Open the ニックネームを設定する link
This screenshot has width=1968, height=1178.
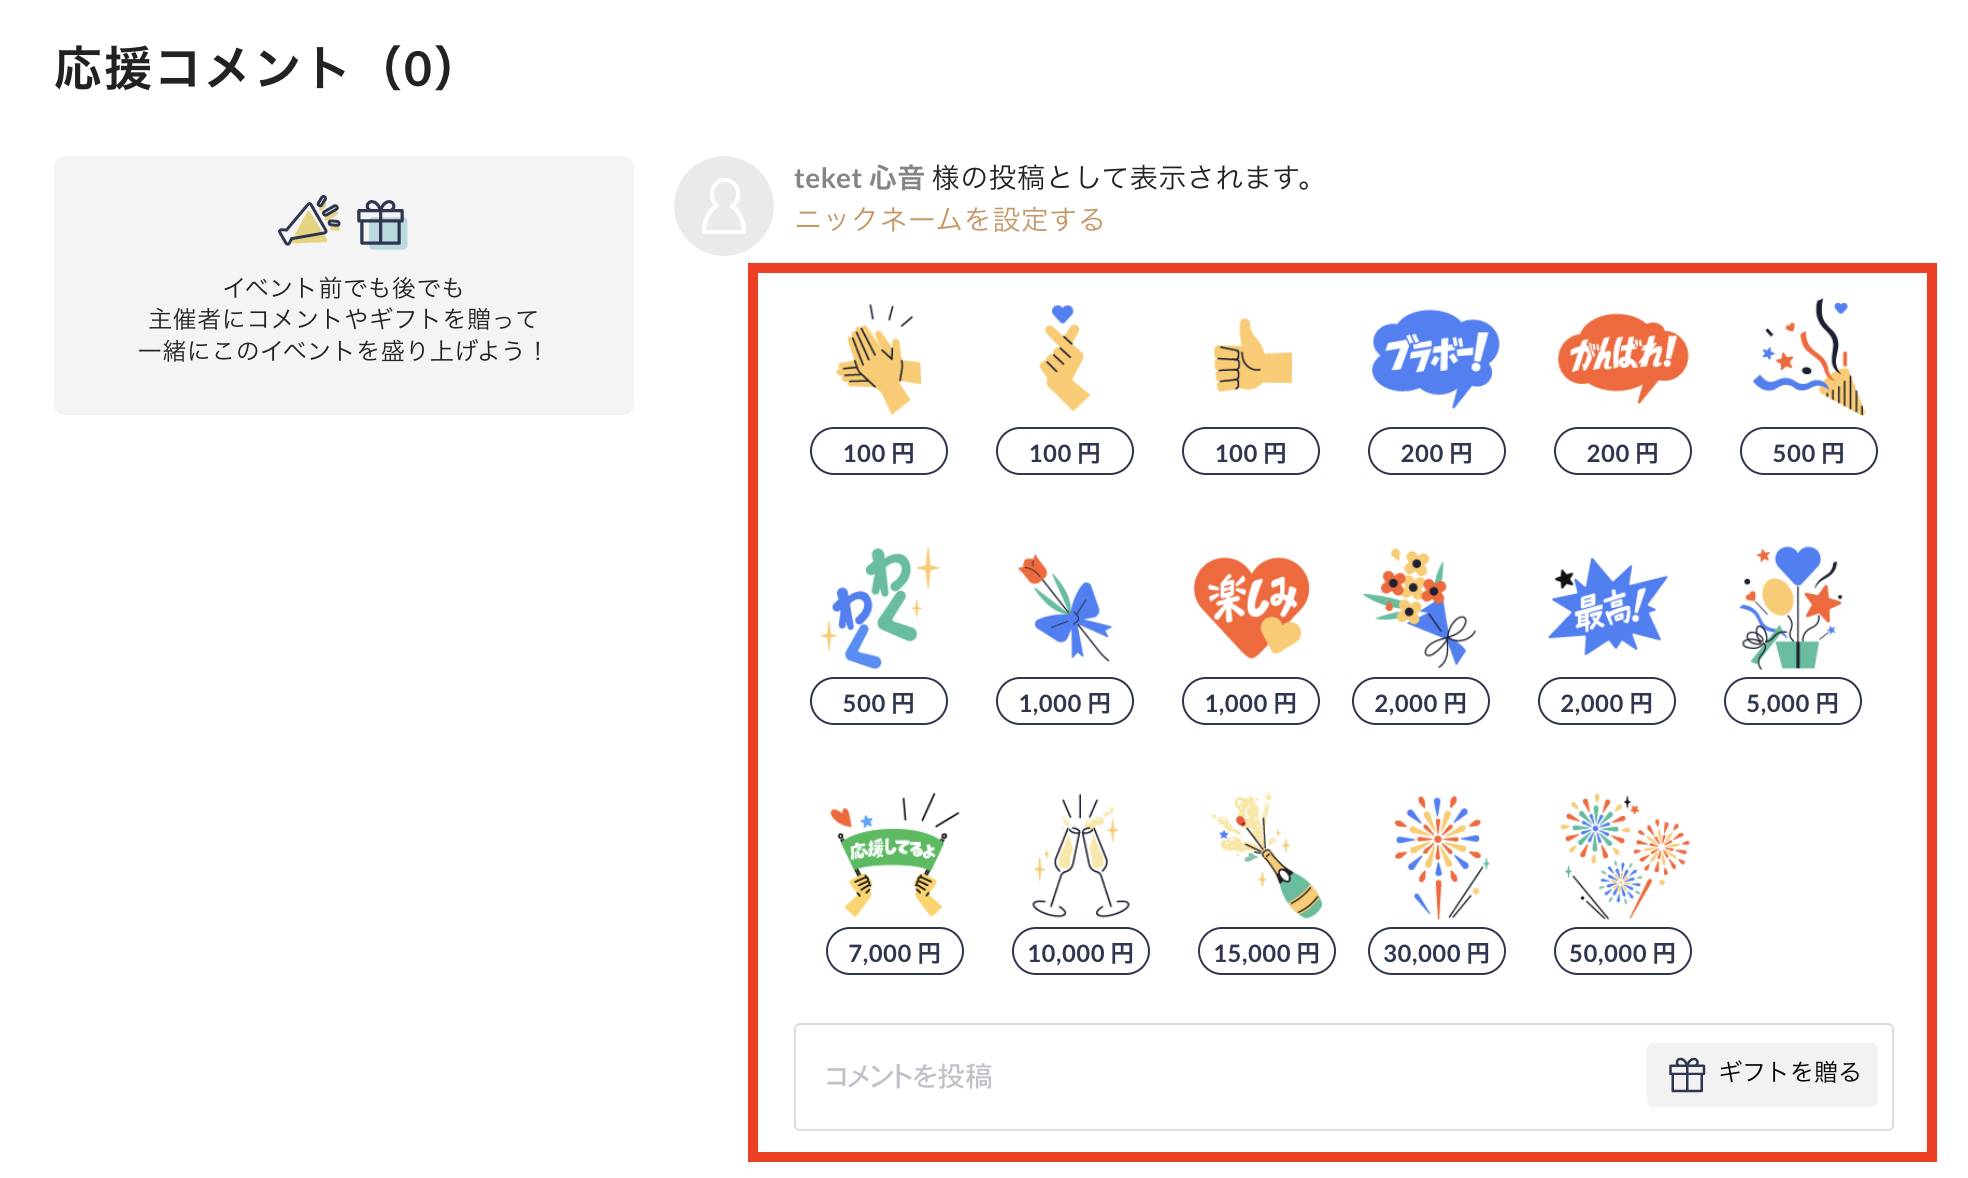tap(949, 220)
